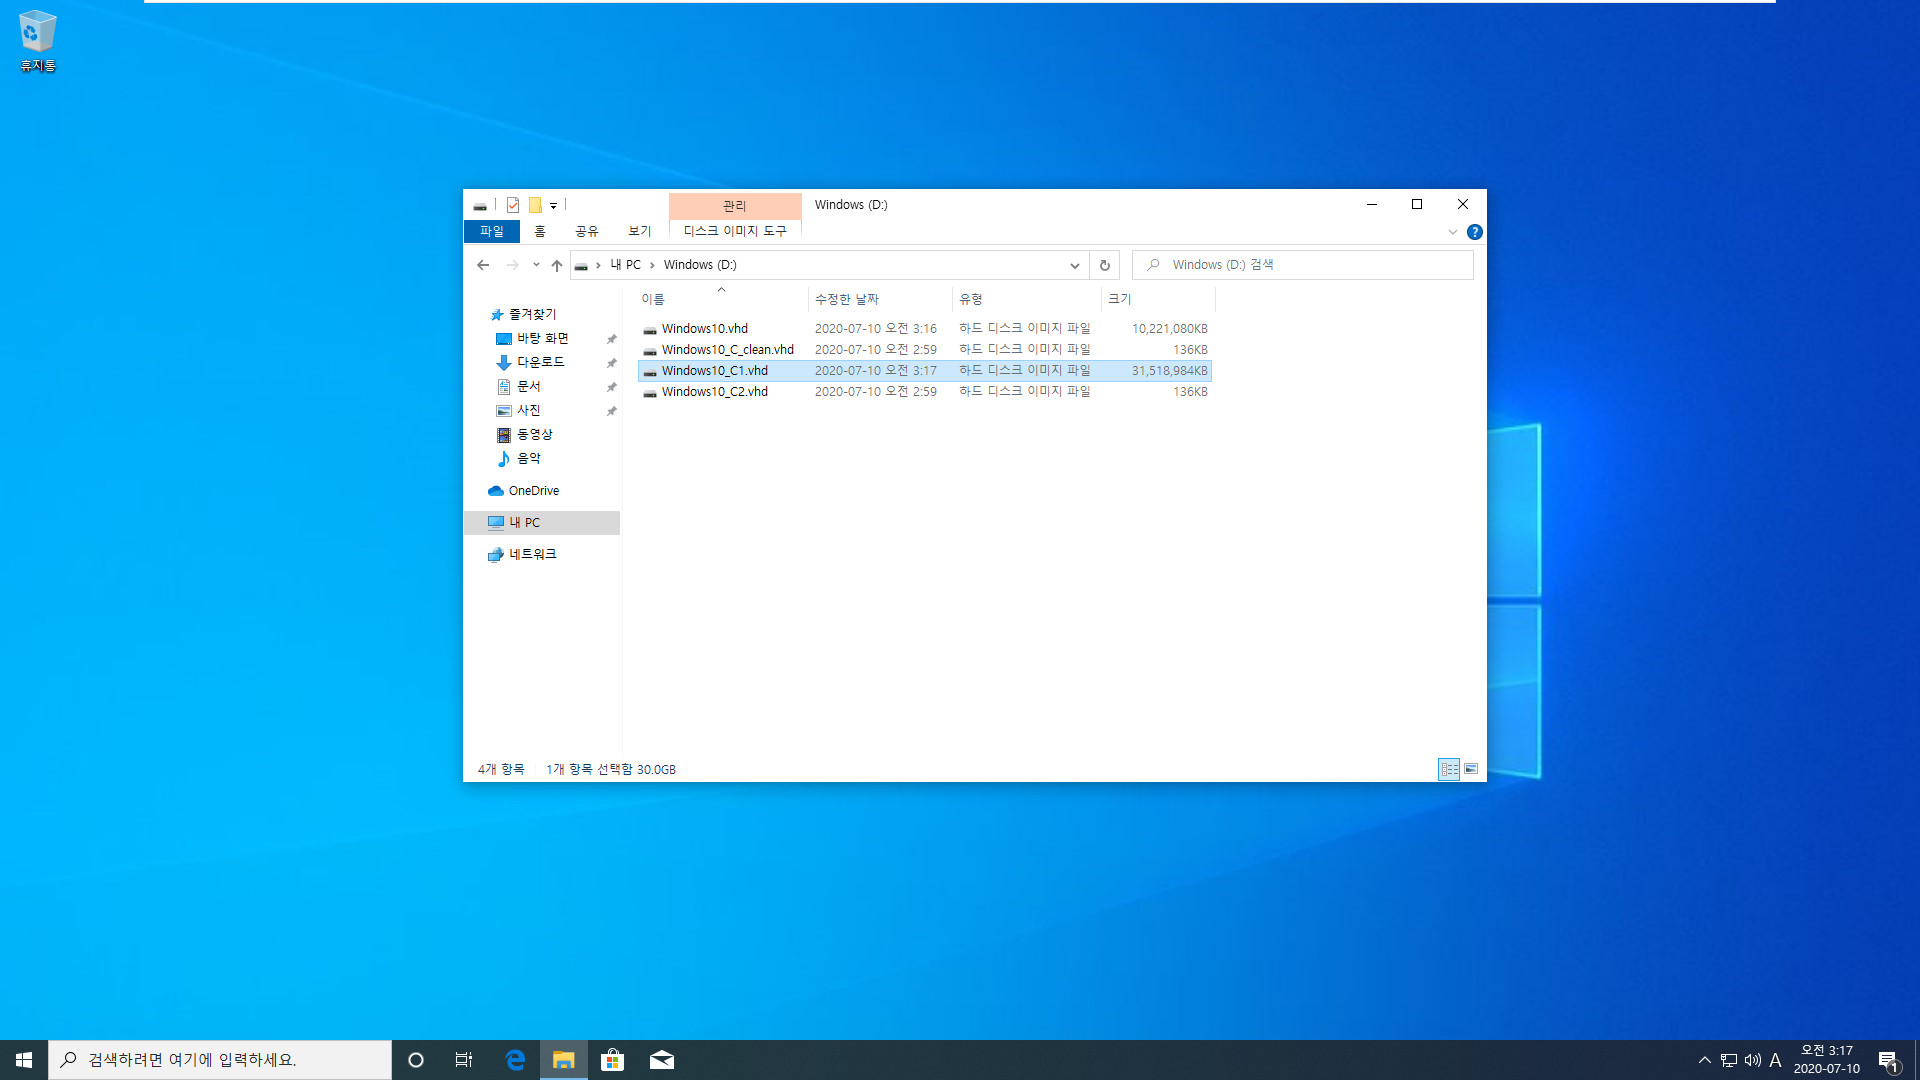
Task: Click the taskbar search box
Action: click(x=220, y=1060)
